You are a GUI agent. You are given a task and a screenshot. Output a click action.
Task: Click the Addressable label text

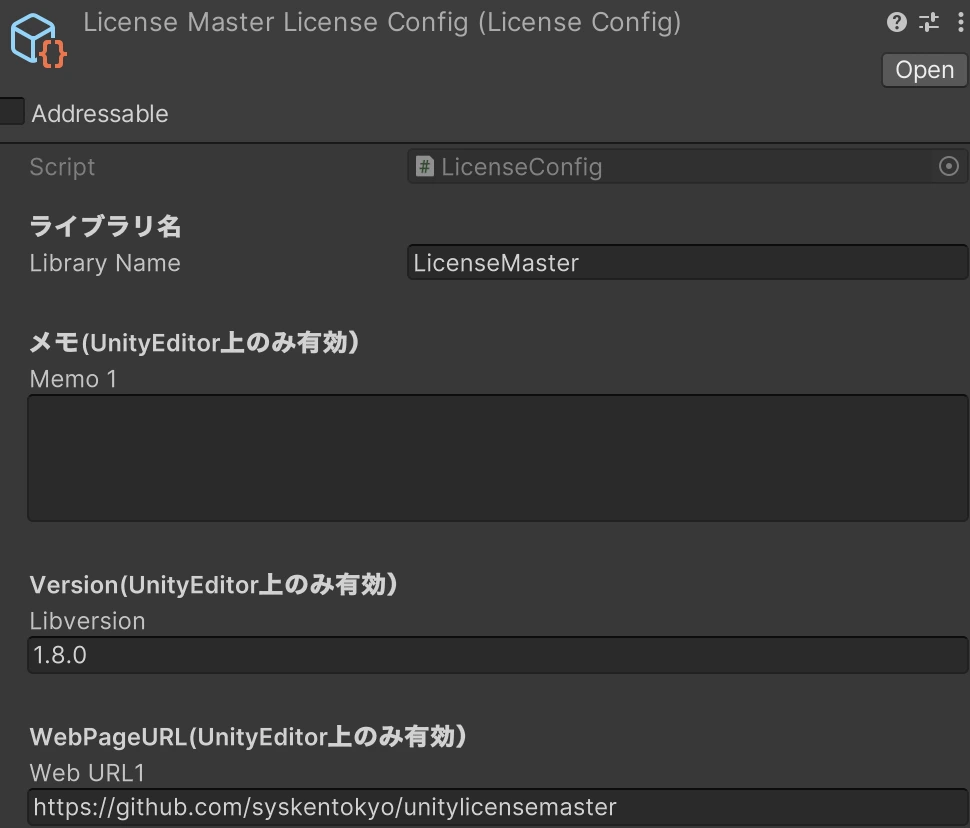[100, 114]
